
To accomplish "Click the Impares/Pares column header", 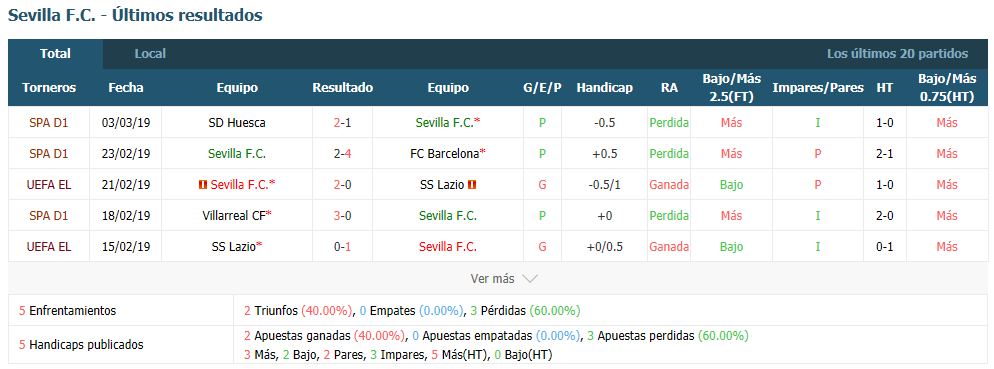I will (818, 88).
